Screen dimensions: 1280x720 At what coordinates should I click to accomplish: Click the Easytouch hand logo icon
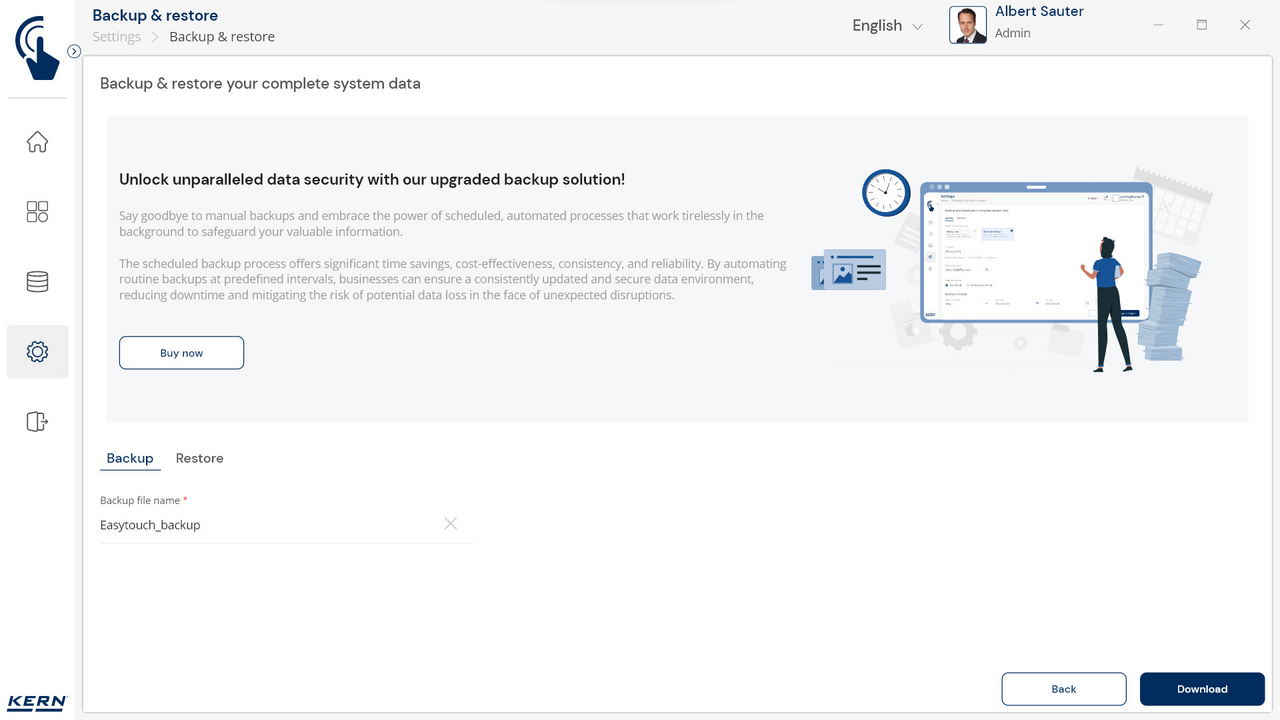click(x=37, y=47)
